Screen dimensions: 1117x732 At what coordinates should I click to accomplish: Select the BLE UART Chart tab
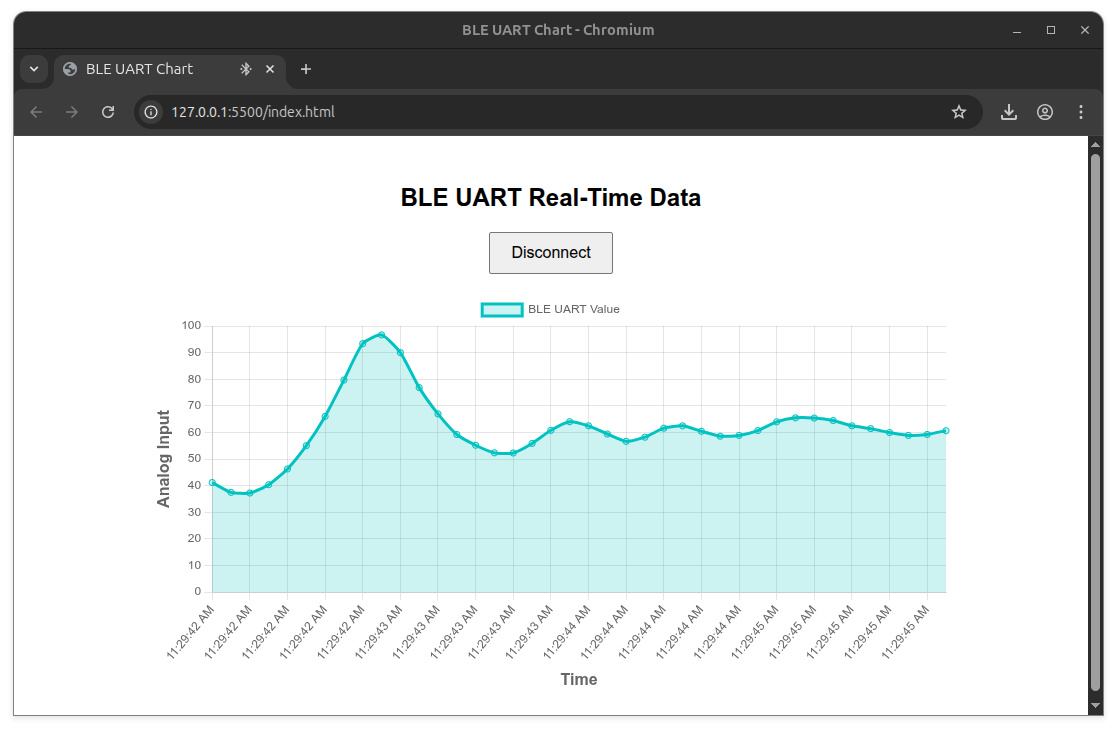click(140, 69)
